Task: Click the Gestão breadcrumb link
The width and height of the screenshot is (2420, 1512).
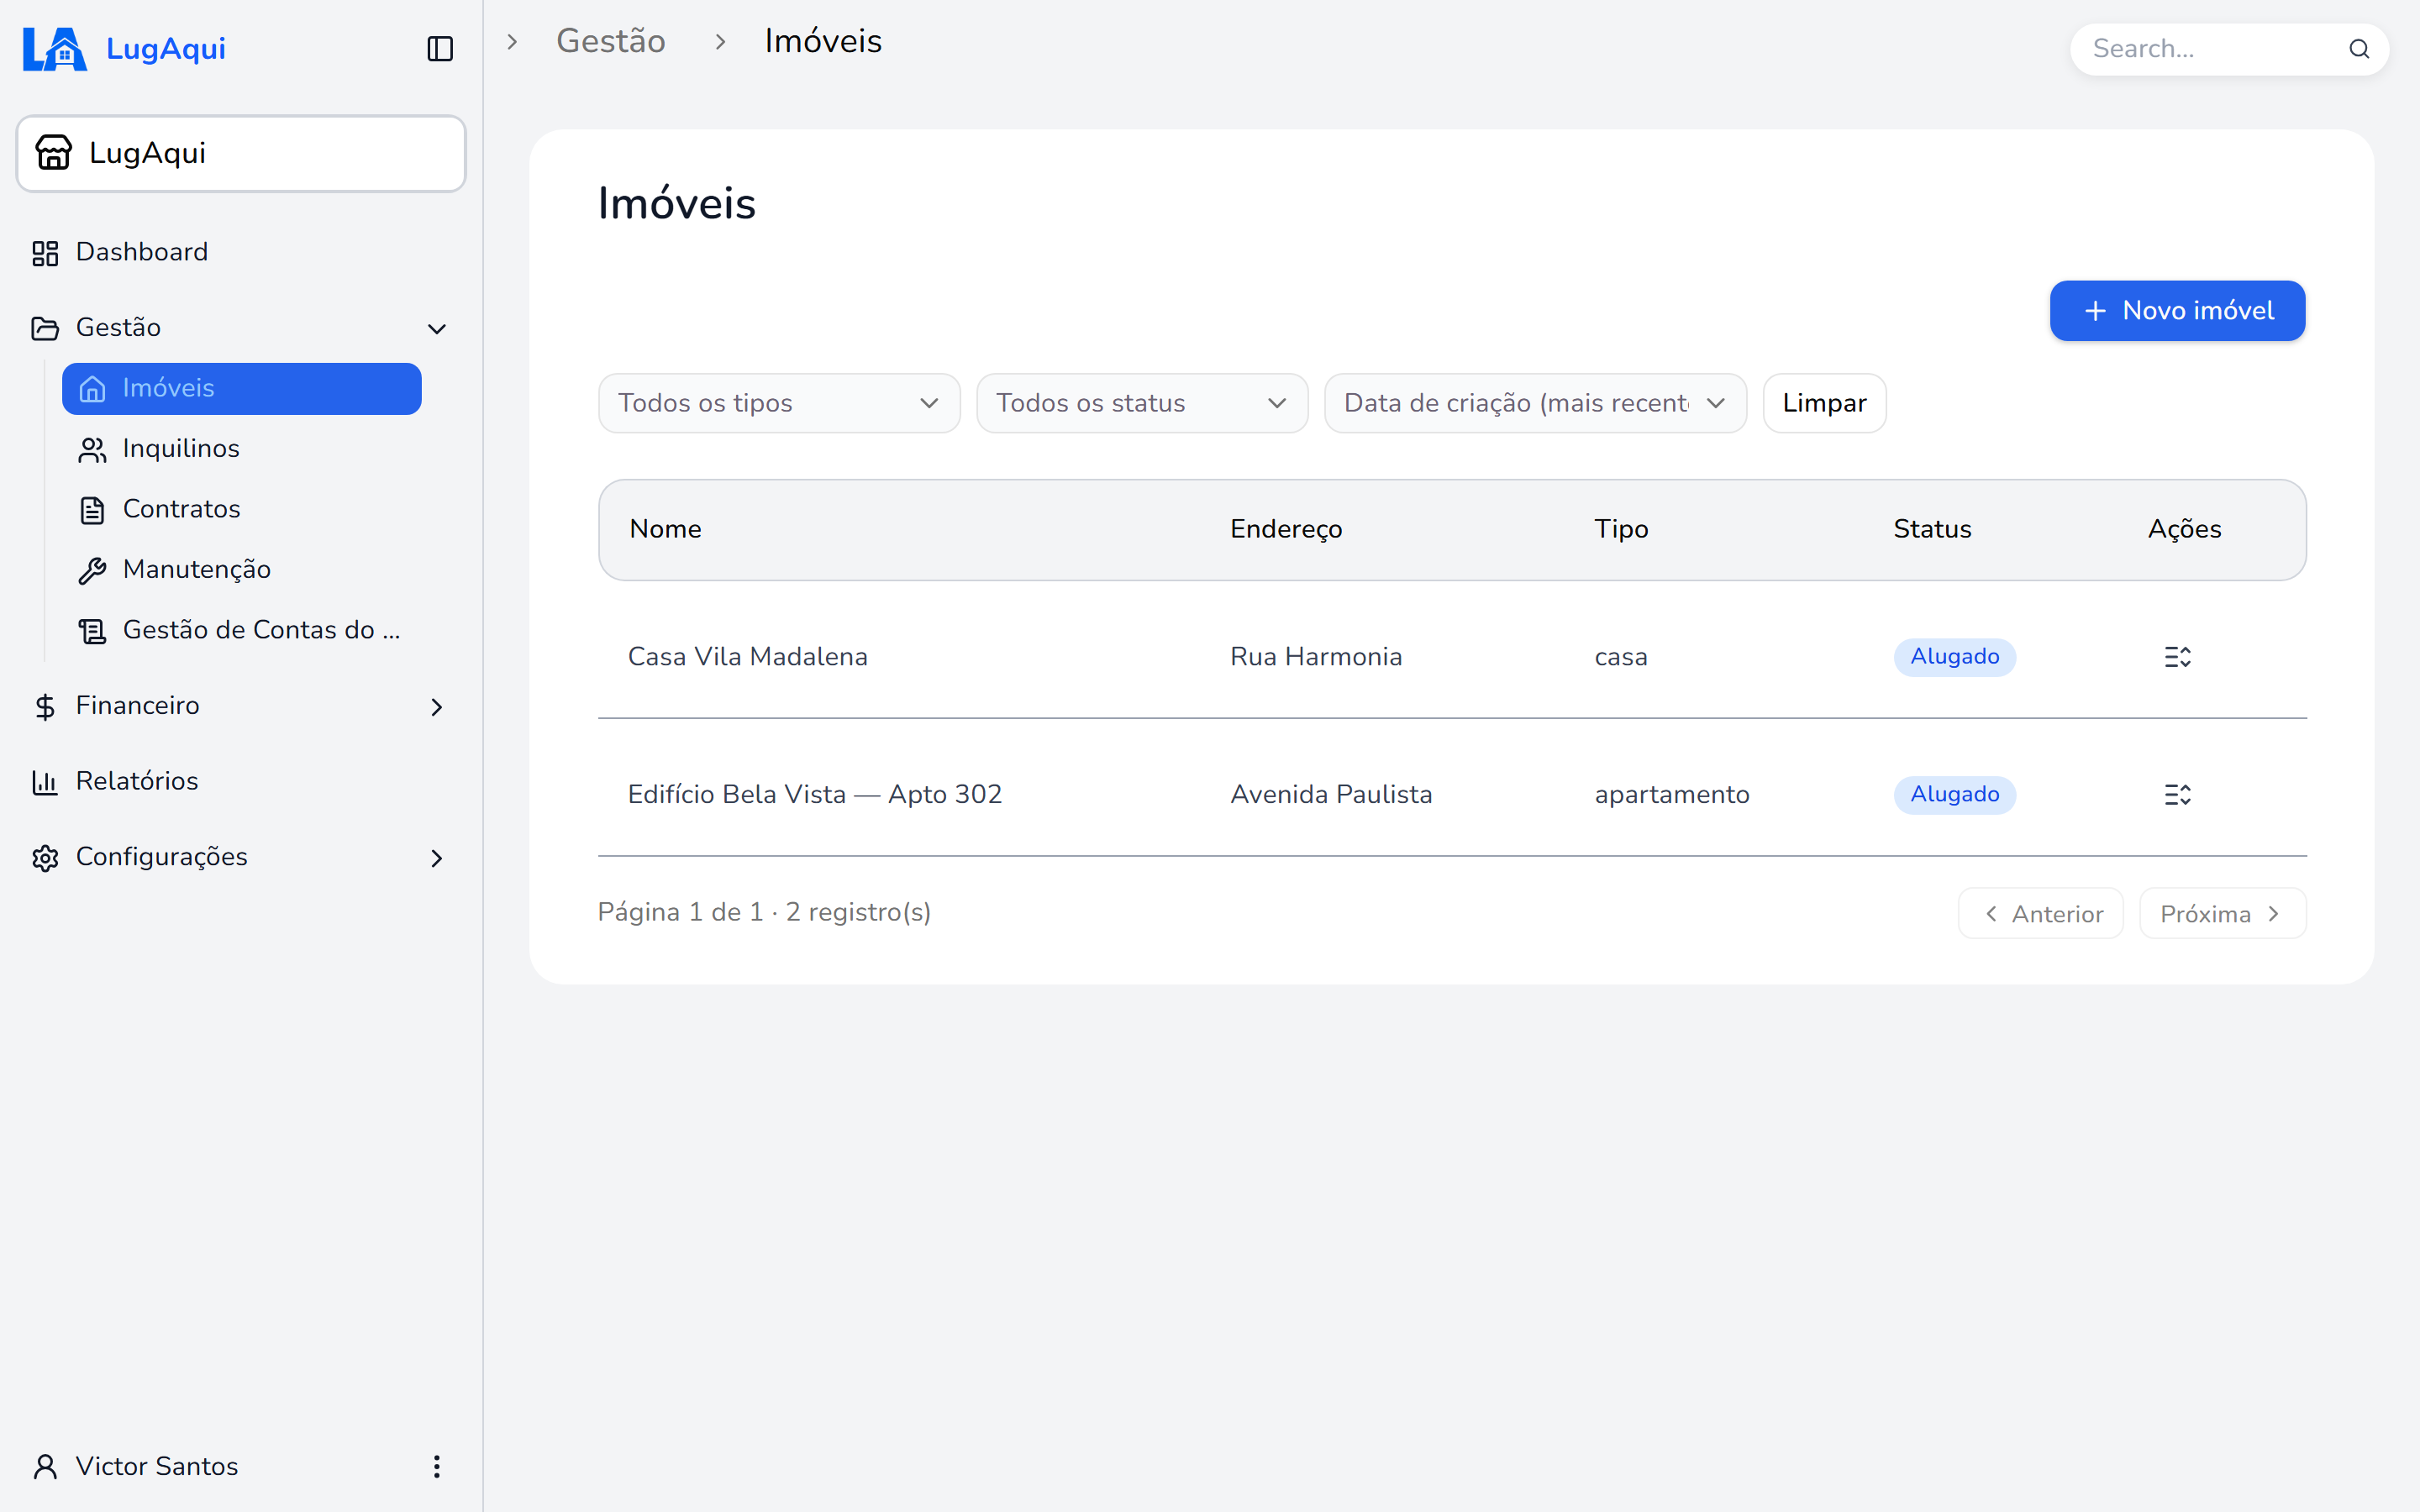Action: tap(611, 41)
